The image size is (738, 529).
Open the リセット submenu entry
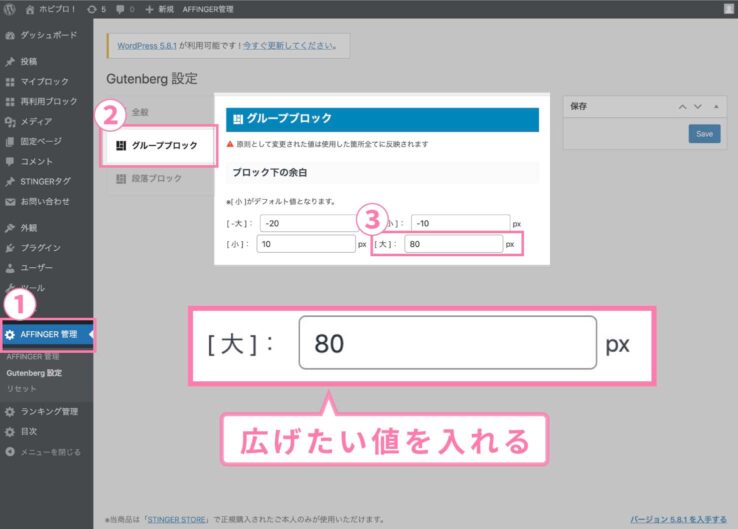pos(21,389)
